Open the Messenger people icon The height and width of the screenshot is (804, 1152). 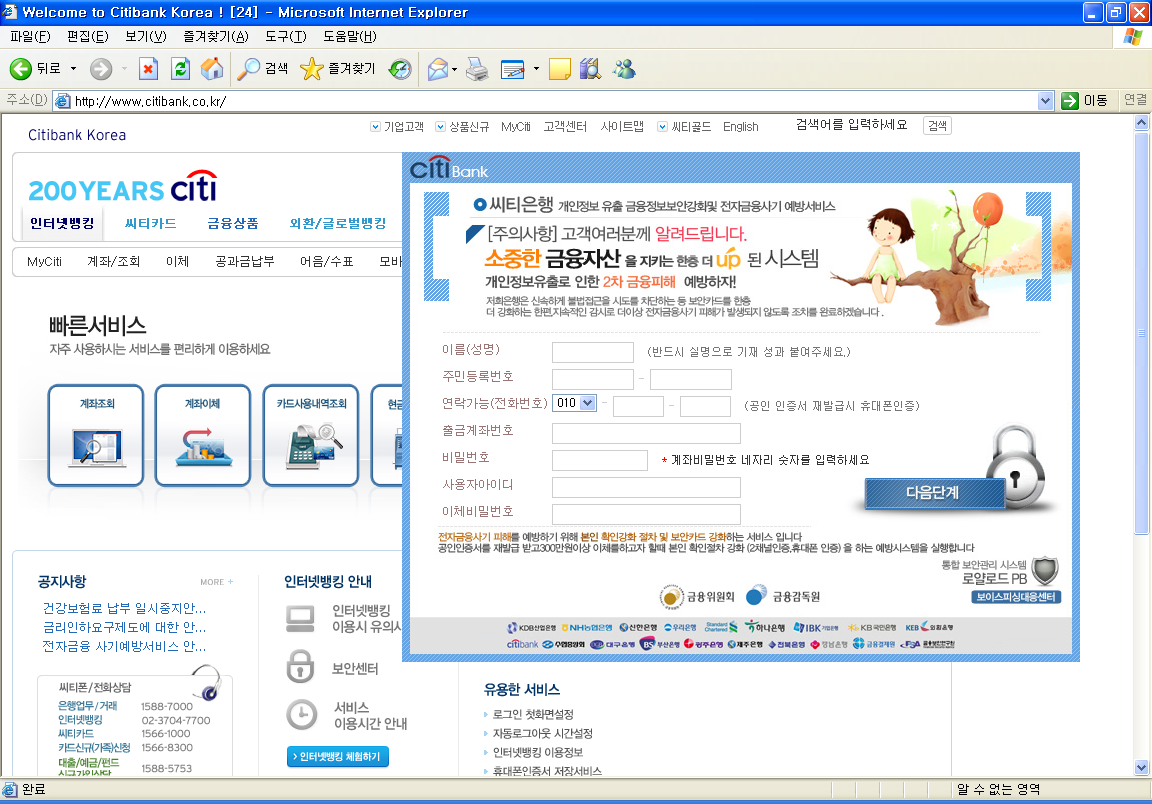click(624, 69)
